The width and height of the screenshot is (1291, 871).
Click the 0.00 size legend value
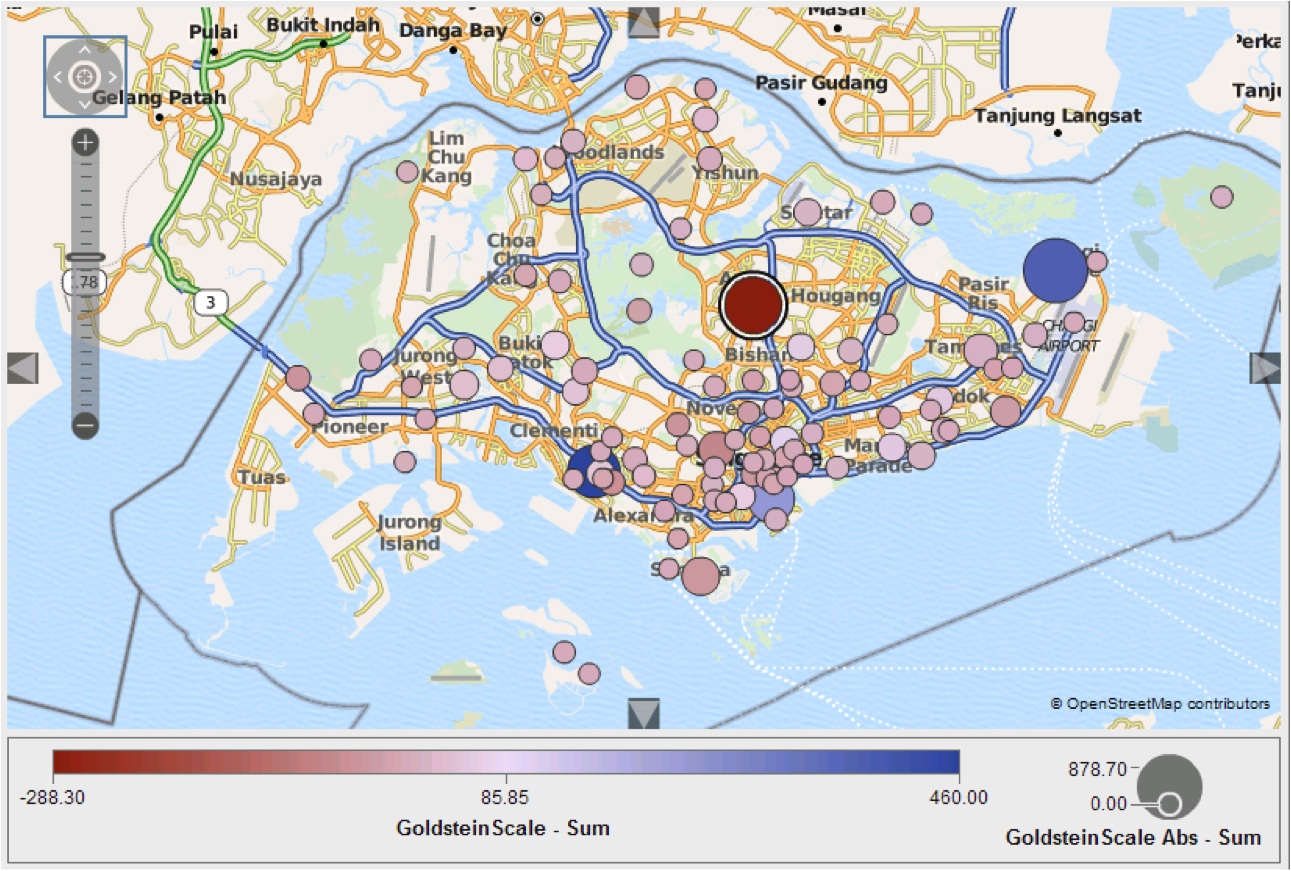[x=1108, y=803]
